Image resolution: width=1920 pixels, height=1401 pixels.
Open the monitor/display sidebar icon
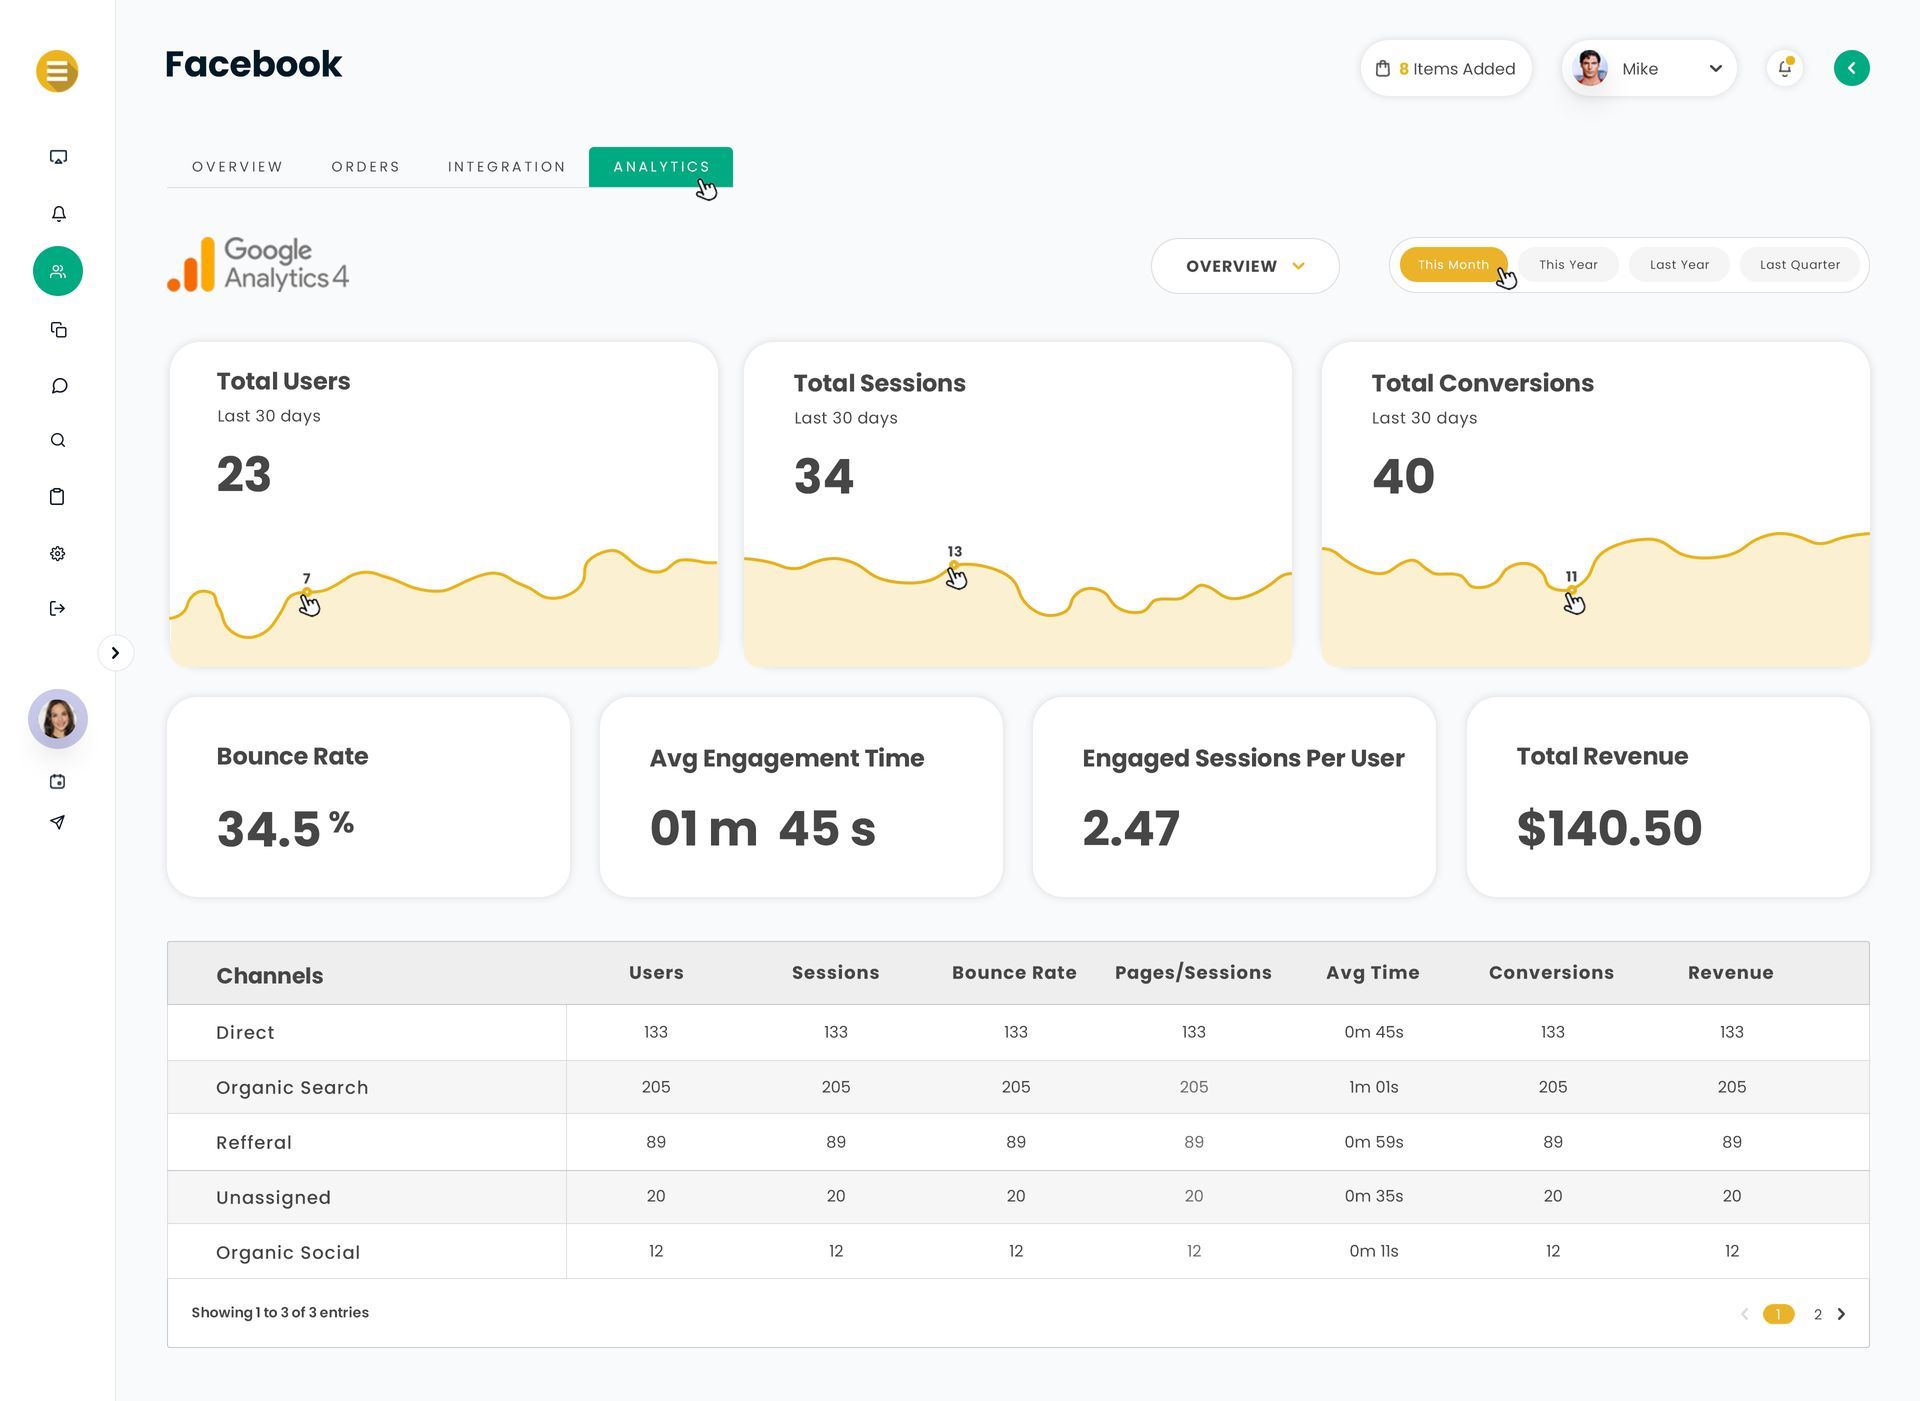pyautogui.click(x=58, y=157)
